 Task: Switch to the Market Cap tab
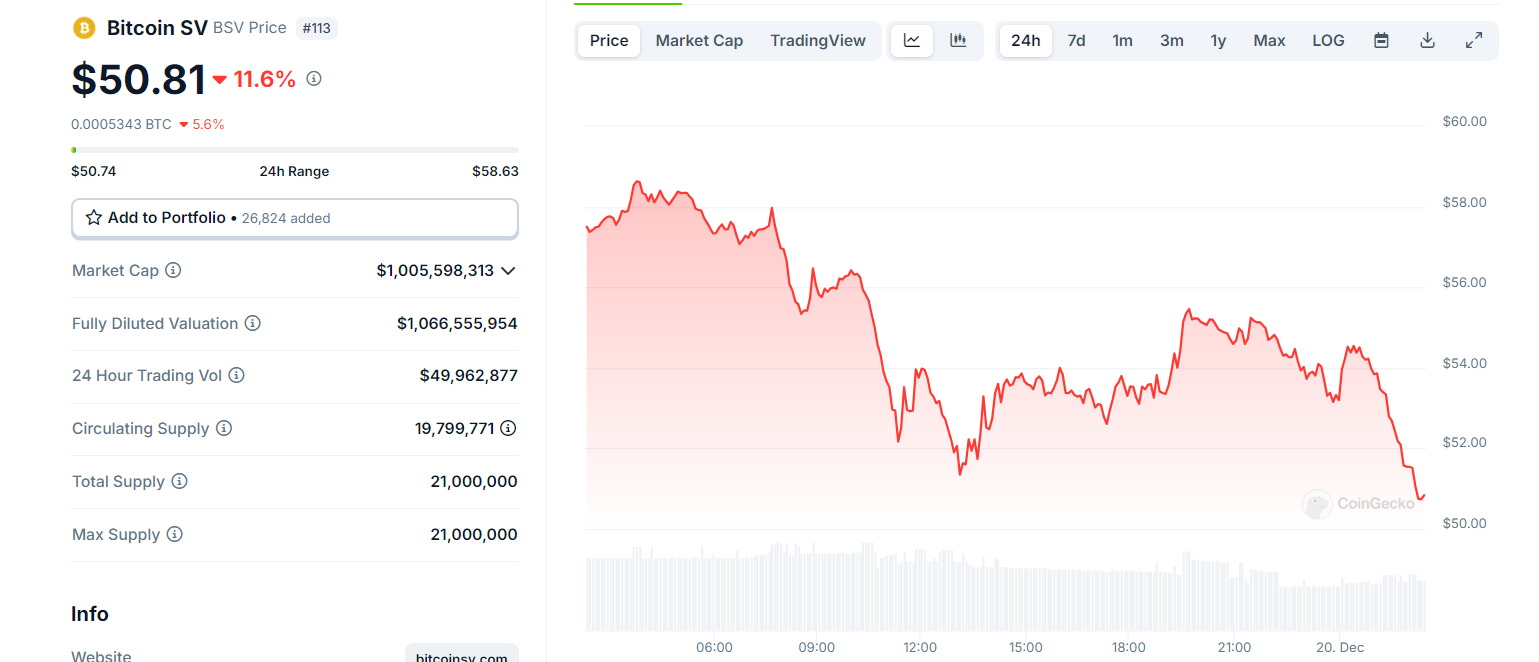tap(699, 41)
